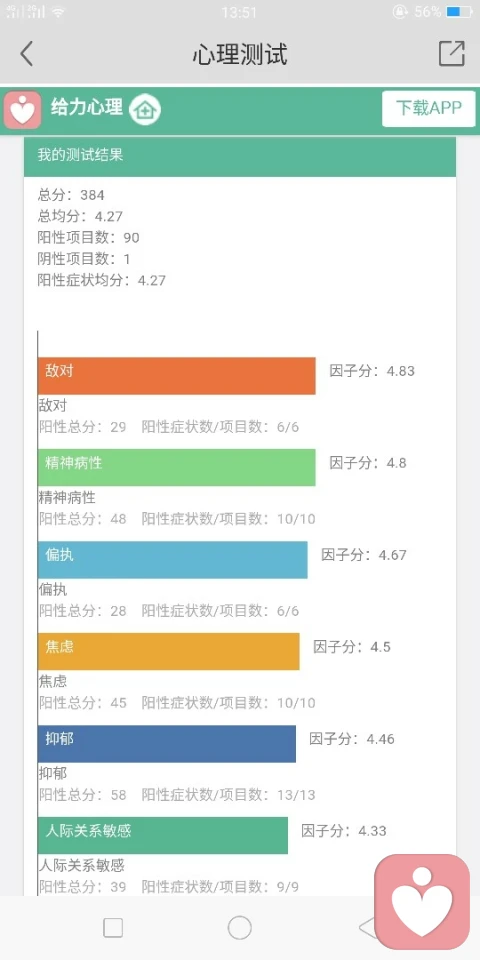Tap the floating pink heart icon
The image size is (480, 960).
point(422,902)
